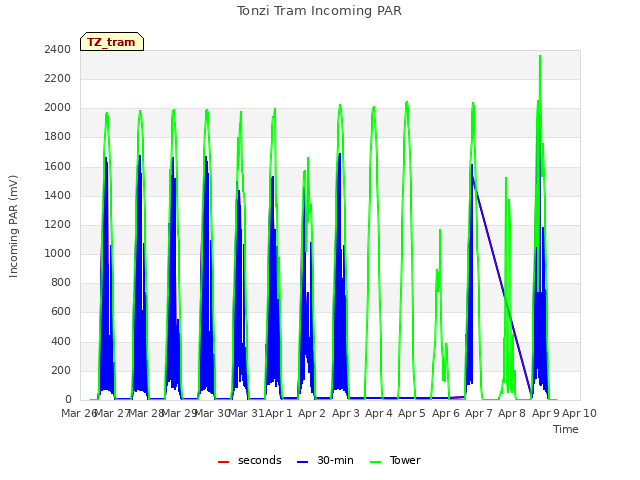
Task: Click the chart title Tonzi Tram Incoming PAR
Action: [x=319, y=11]
